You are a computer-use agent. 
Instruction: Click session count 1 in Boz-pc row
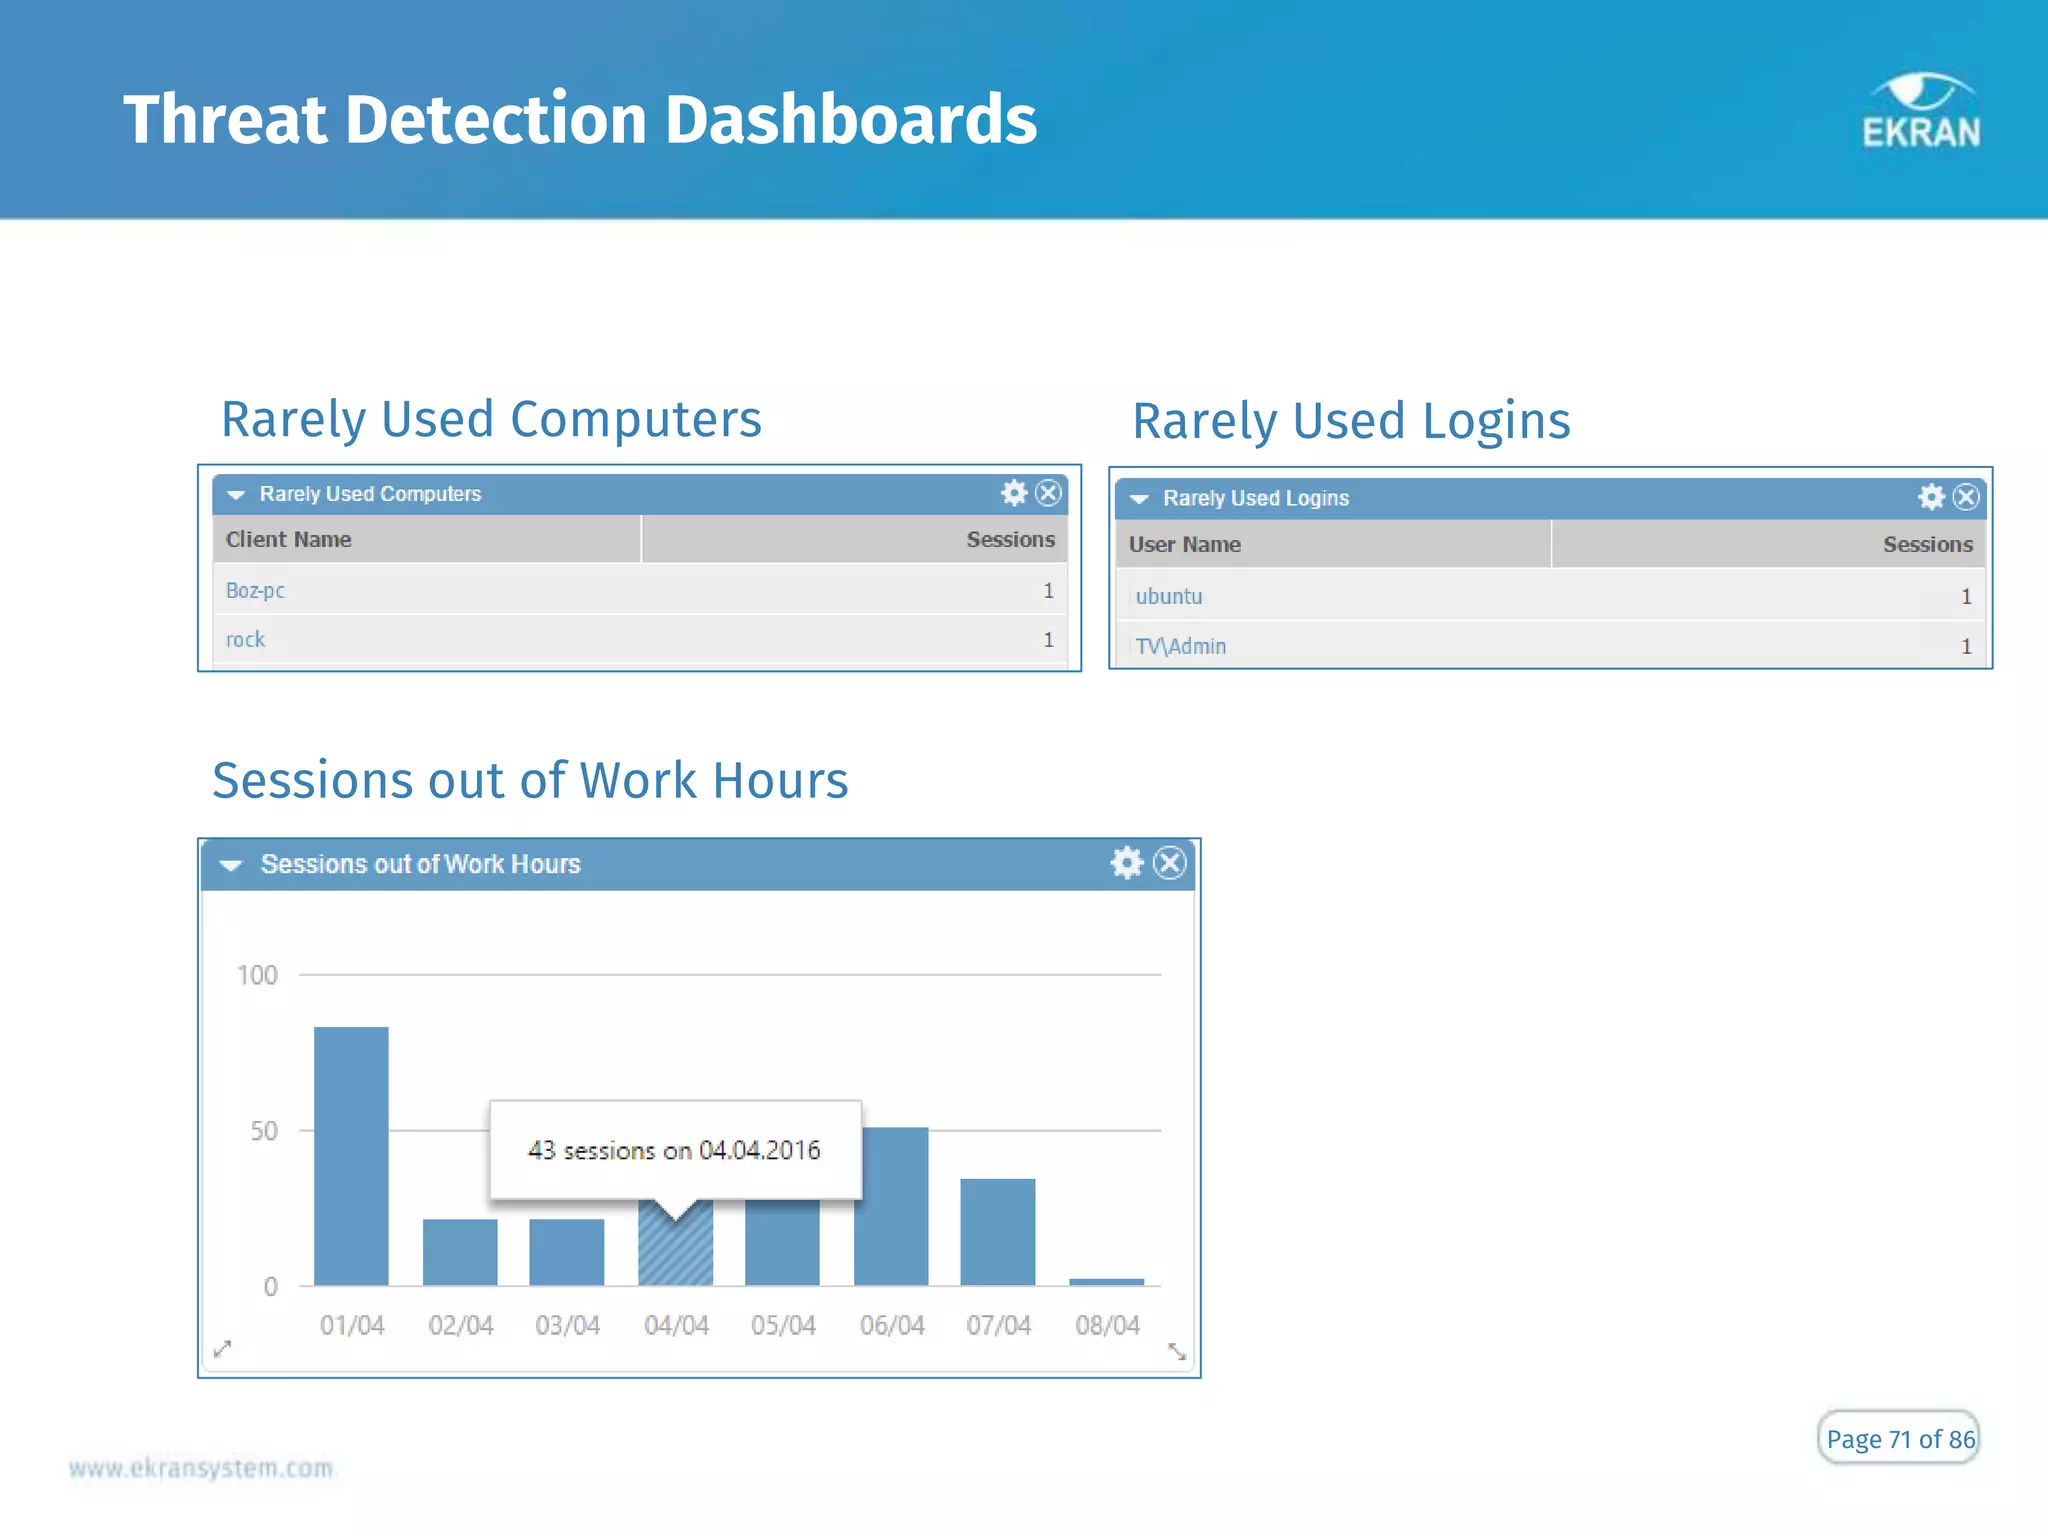point(1048,590)
